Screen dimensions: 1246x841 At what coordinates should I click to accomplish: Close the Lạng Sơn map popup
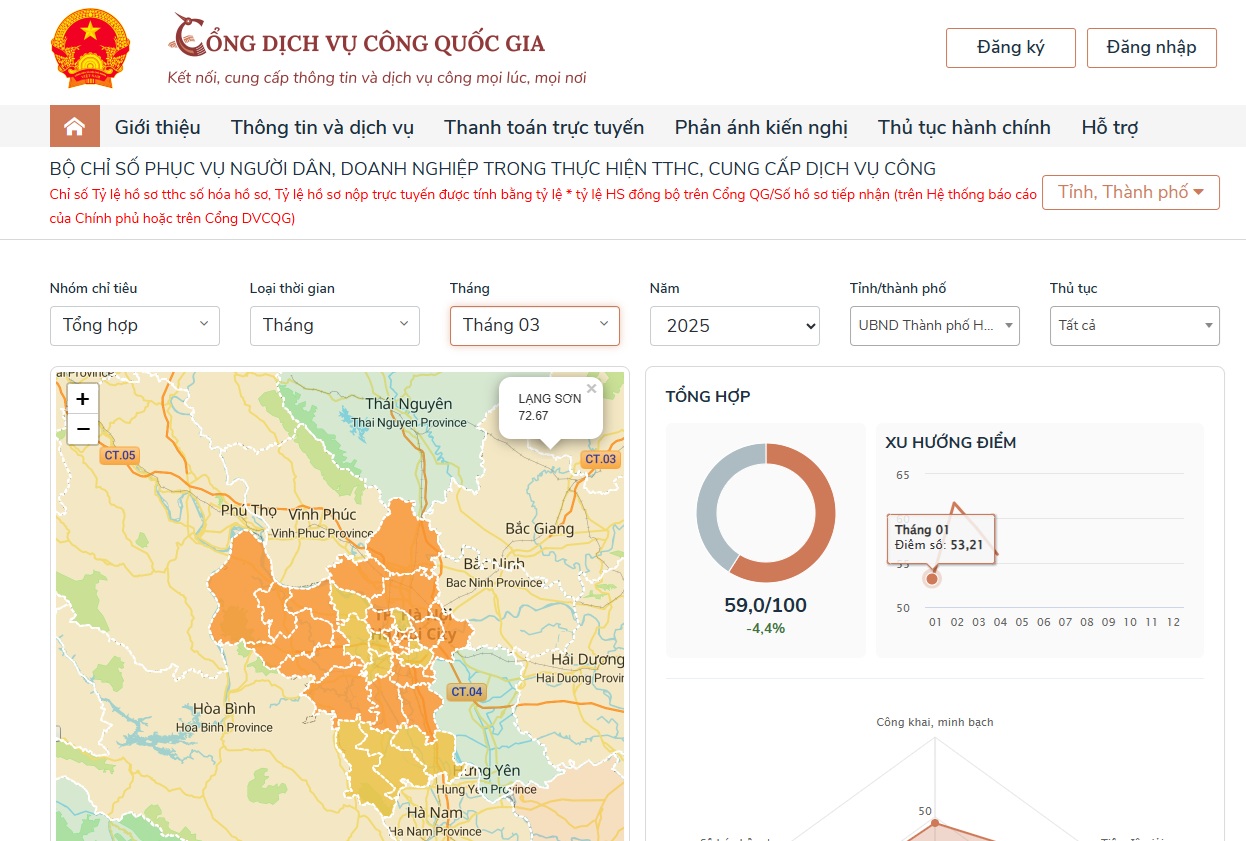point(591,389)
